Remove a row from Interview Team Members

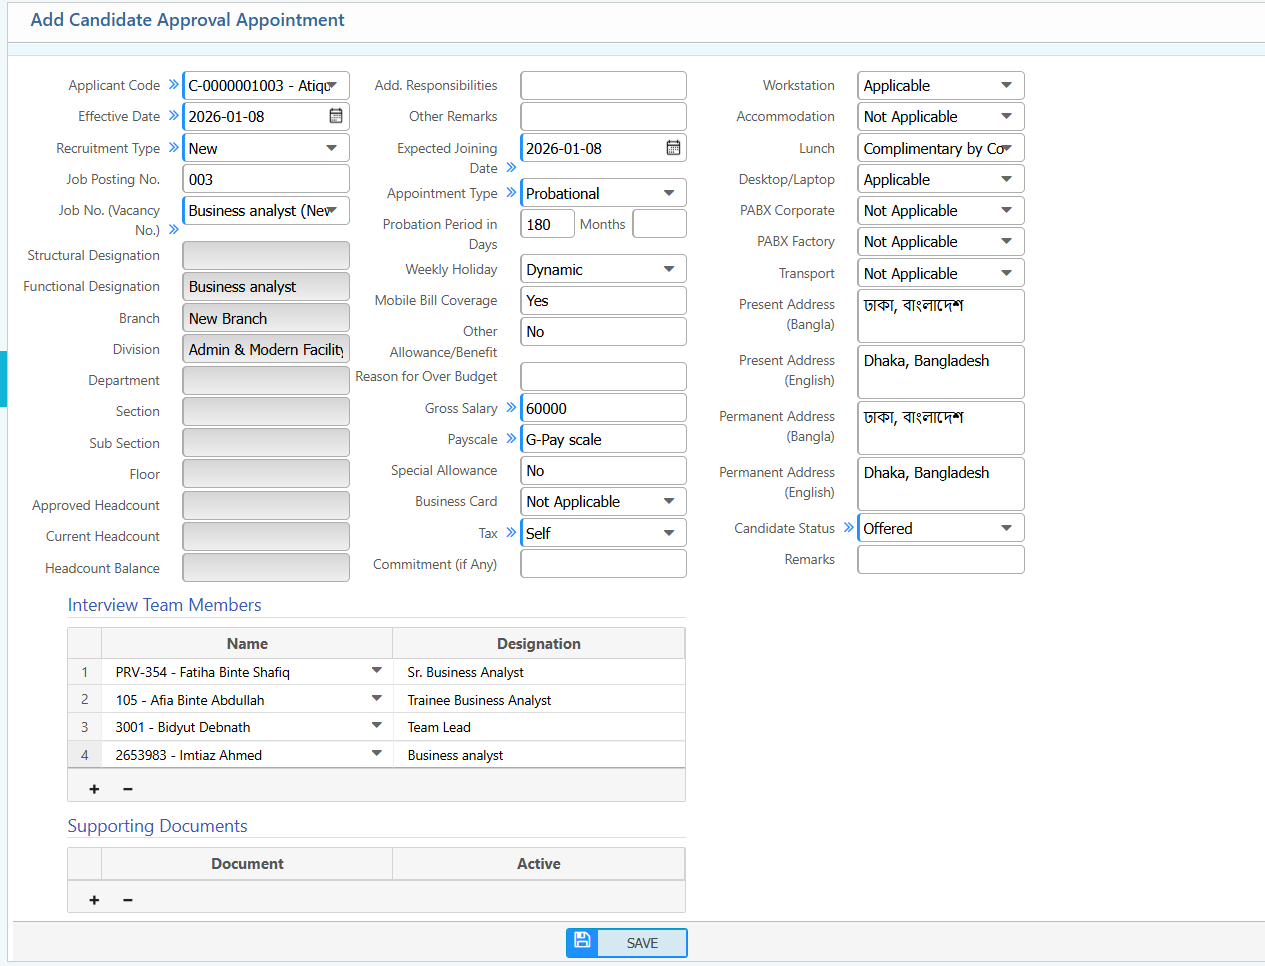point(128,789)
